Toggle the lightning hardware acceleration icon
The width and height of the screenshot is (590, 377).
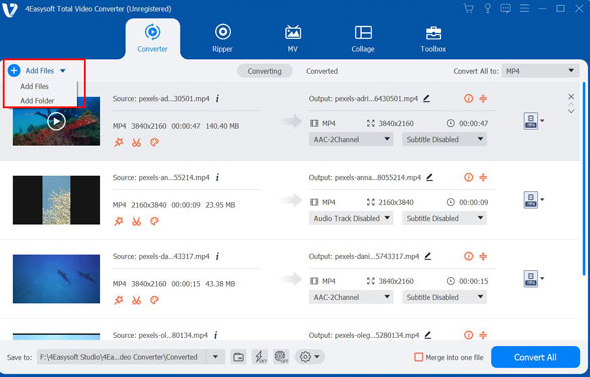(x=260, y=357)
